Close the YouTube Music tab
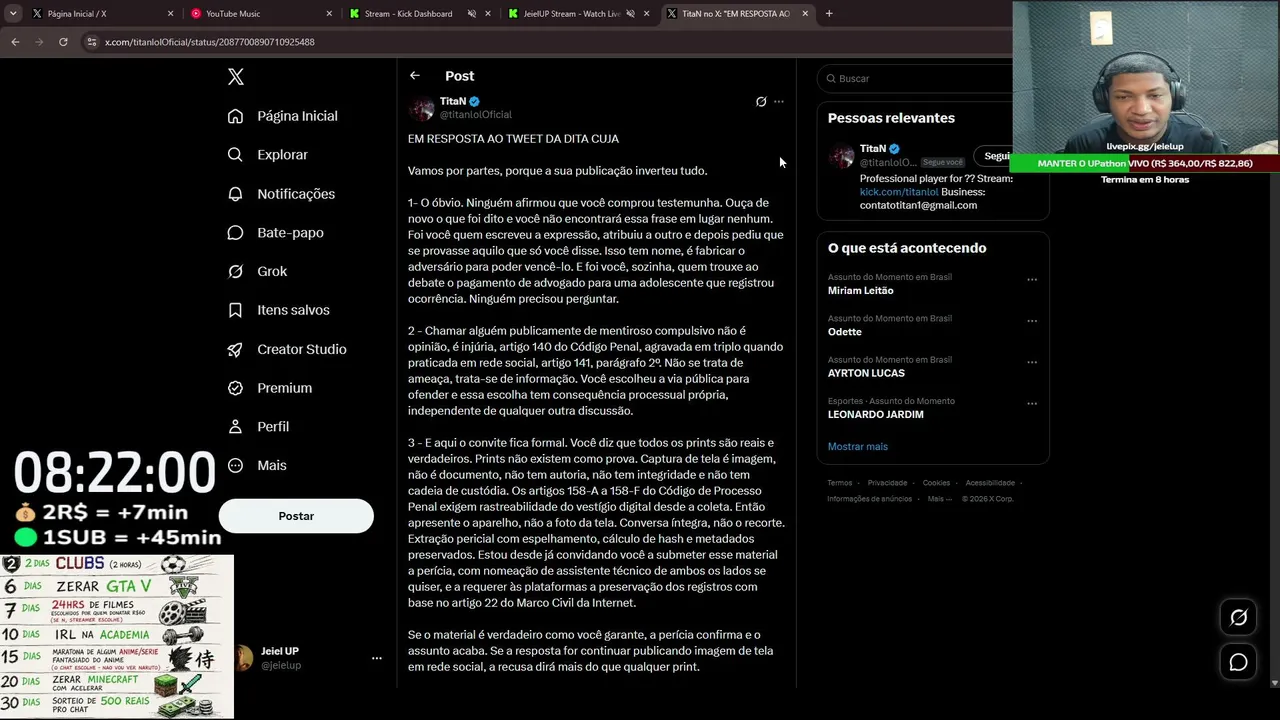 (329, 14)
